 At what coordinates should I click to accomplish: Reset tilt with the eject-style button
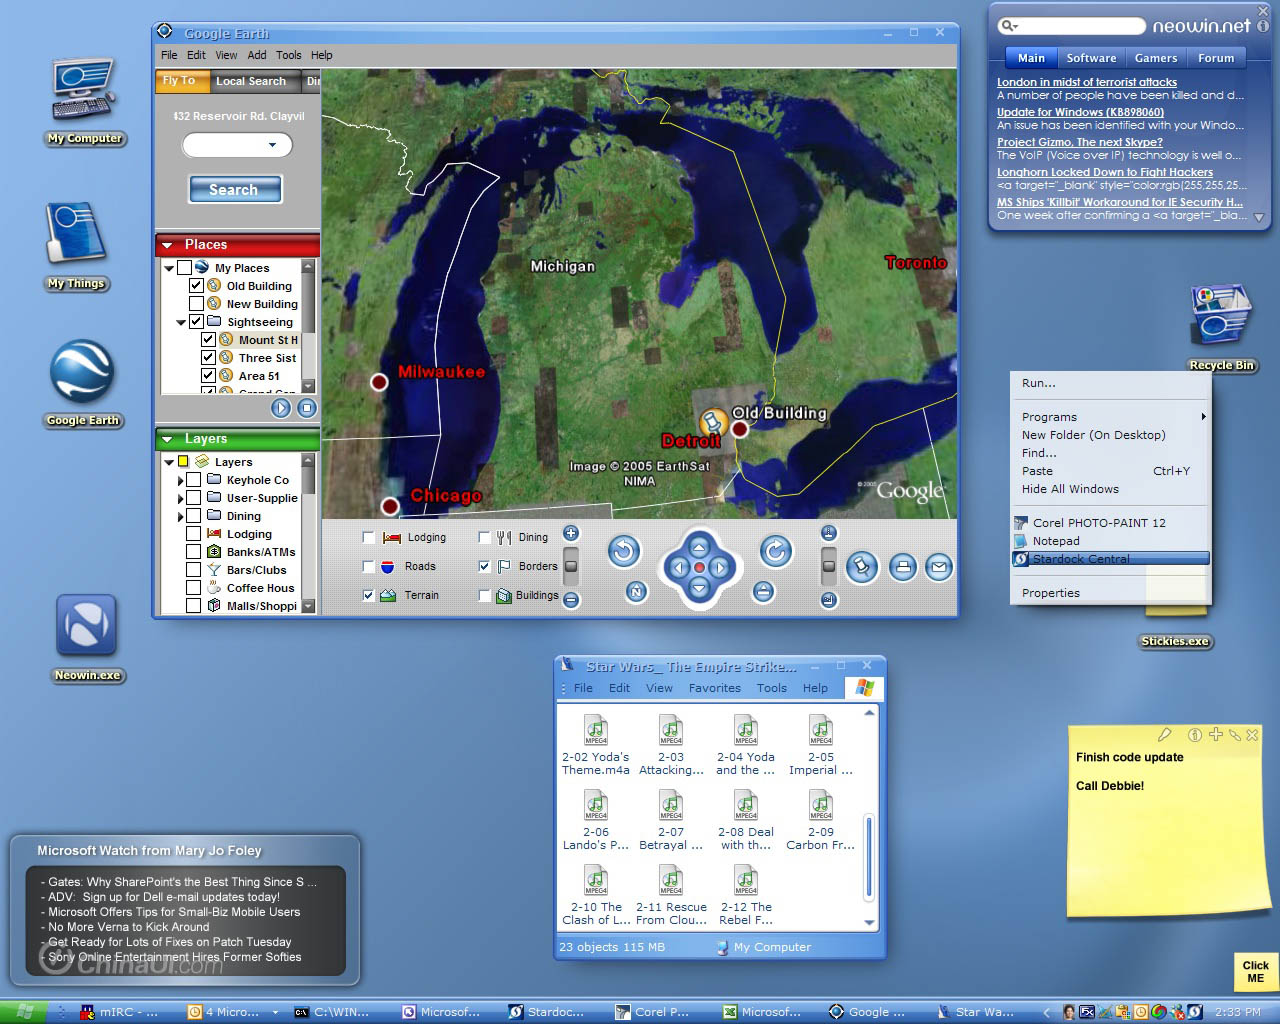[x=764, y=591]
